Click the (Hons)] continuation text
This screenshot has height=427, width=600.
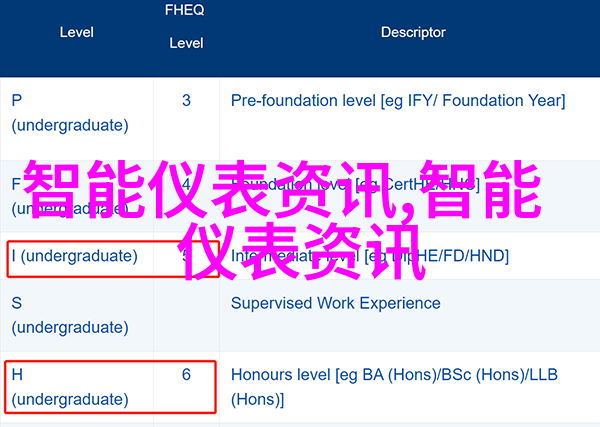click(257, 399)
